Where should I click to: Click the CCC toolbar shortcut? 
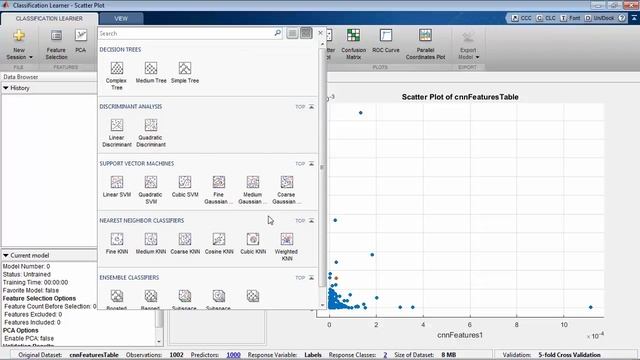(x=522, y=18)
